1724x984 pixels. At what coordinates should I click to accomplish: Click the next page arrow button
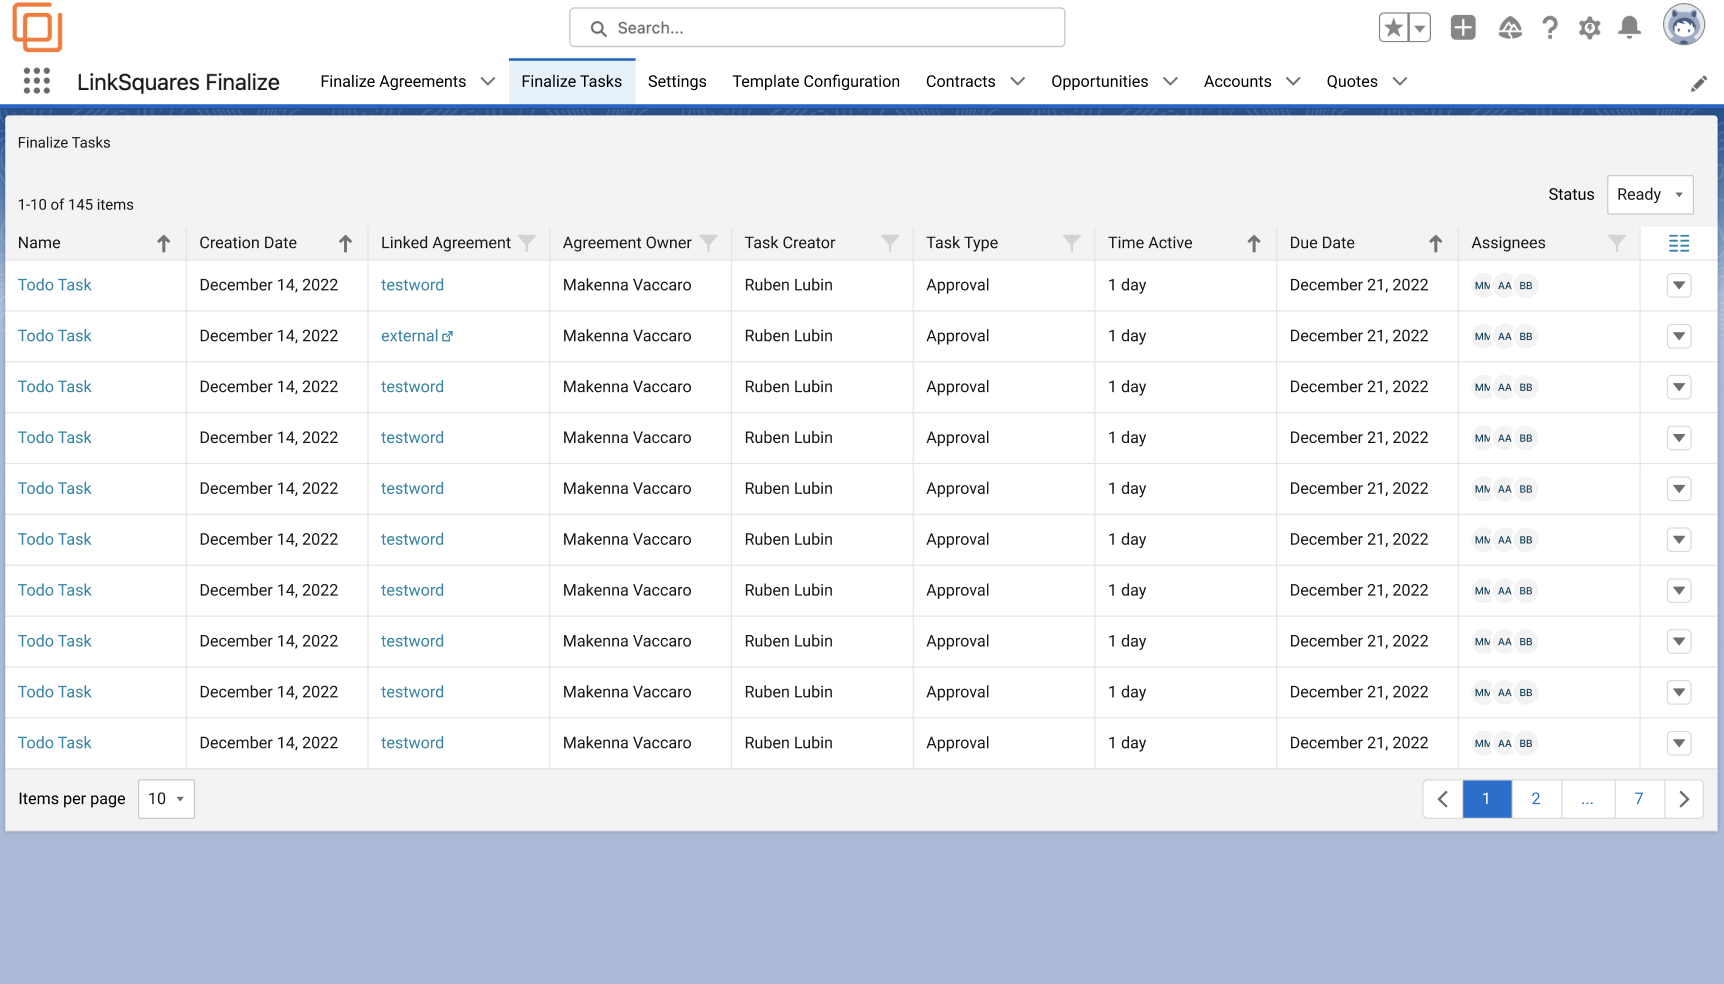(1684, 799)
